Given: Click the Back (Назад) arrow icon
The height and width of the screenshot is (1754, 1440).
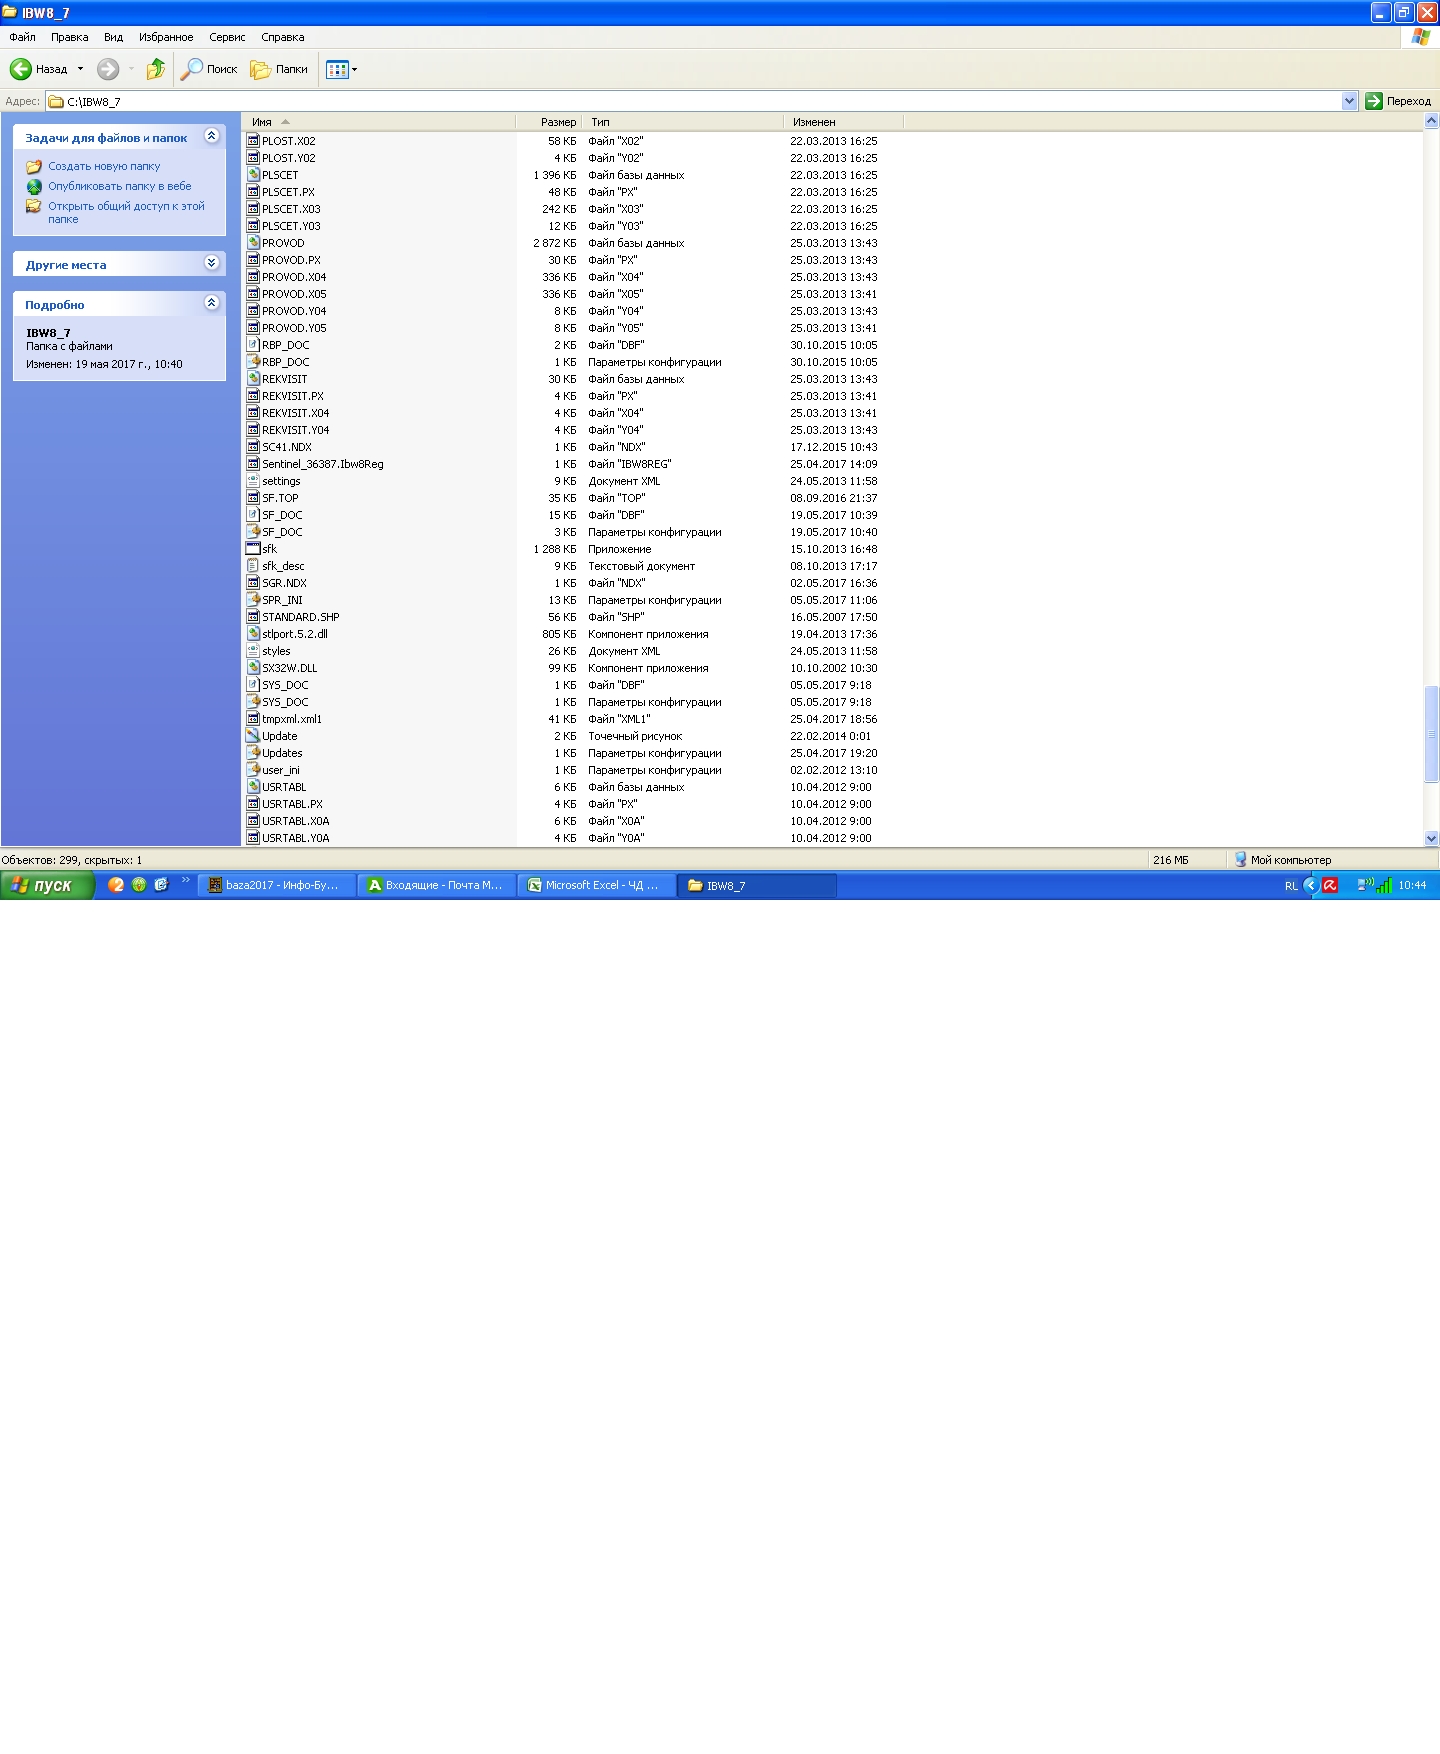Looking at the screenshot, I should 21,69.
